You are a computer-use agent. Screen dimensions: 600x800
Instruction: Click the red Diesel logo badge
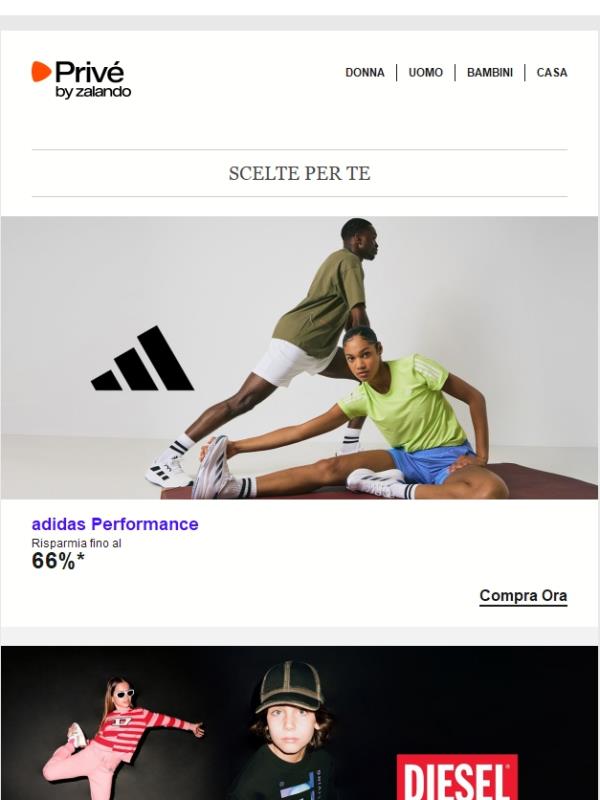pos(457,777)
